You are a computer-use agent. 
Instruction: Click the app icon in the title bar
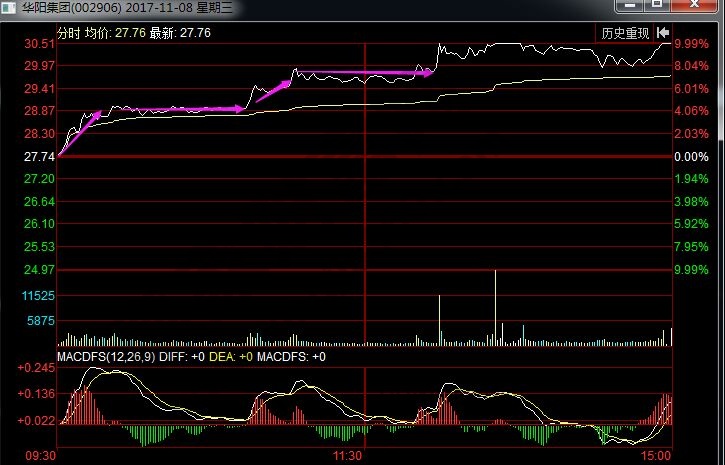point(7,9)
